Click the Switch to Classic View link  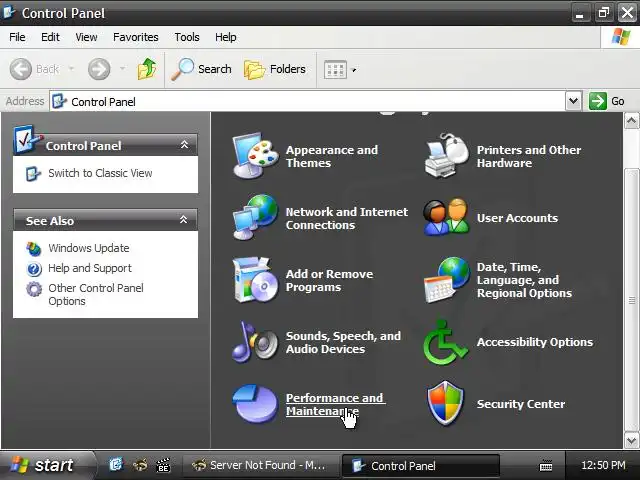(x=100, y=173)
